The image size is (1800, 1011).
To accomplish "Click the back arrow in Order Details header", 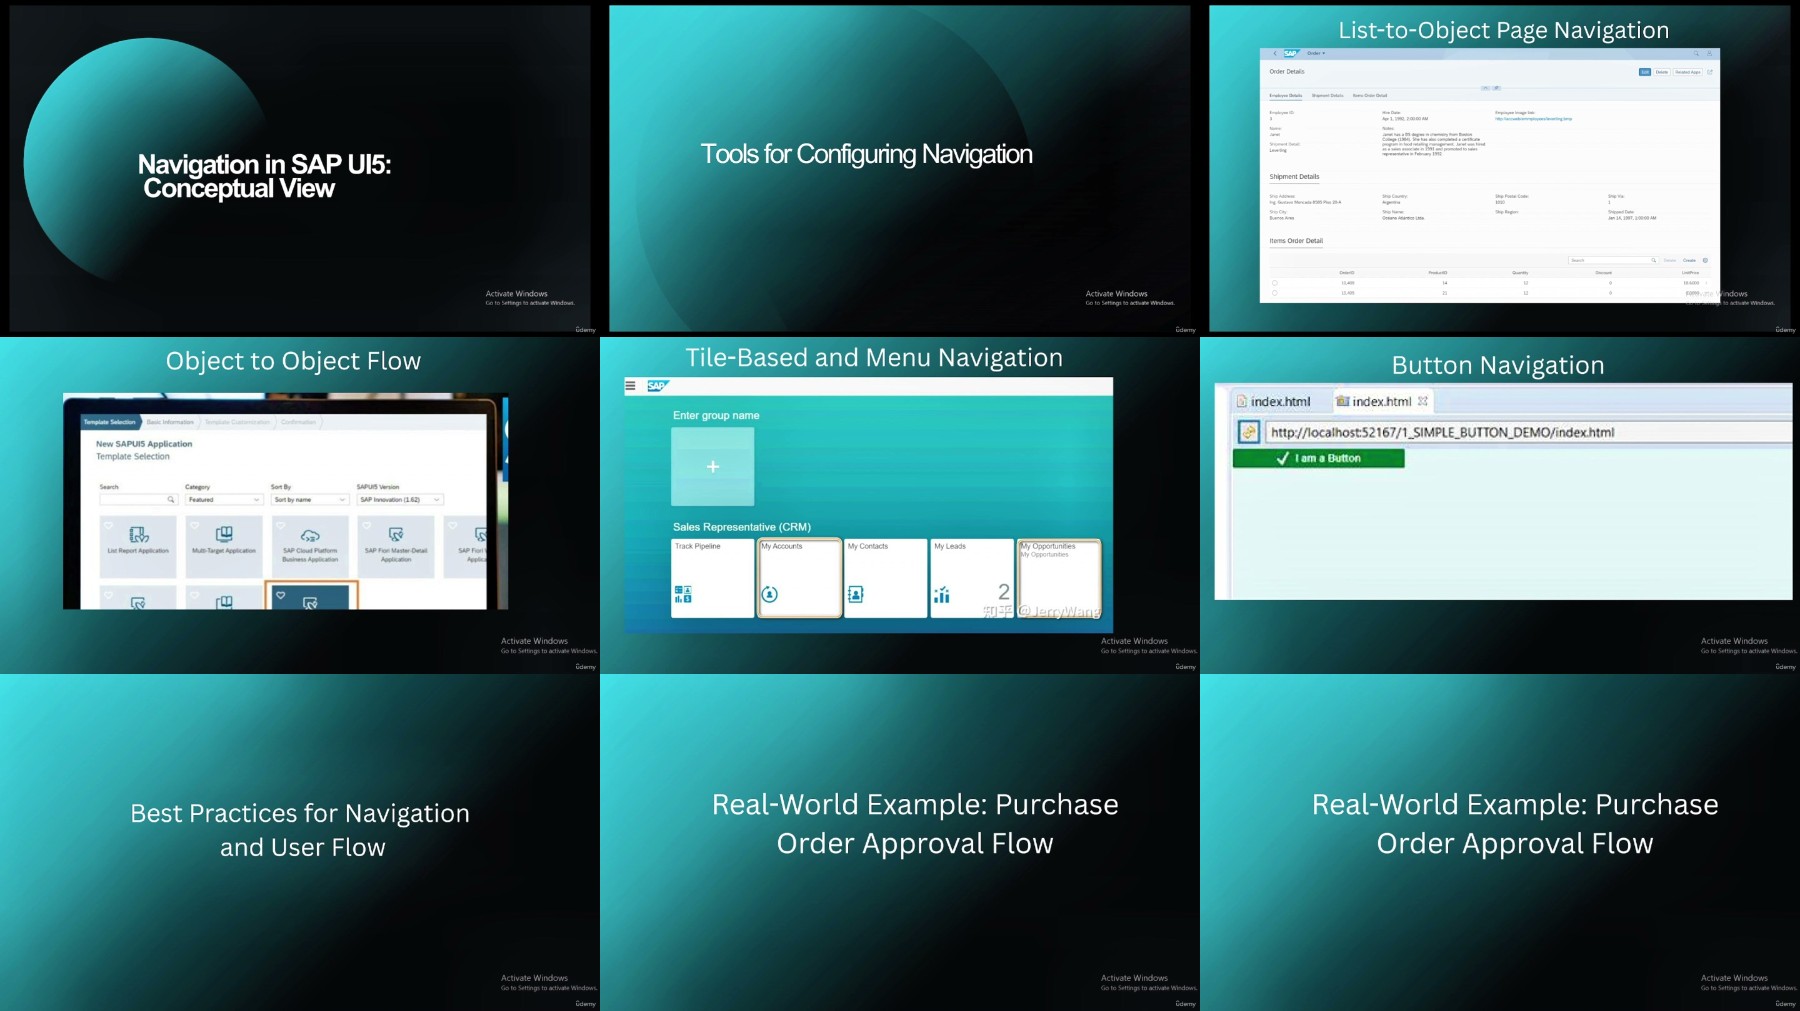I will (1275, 53).
